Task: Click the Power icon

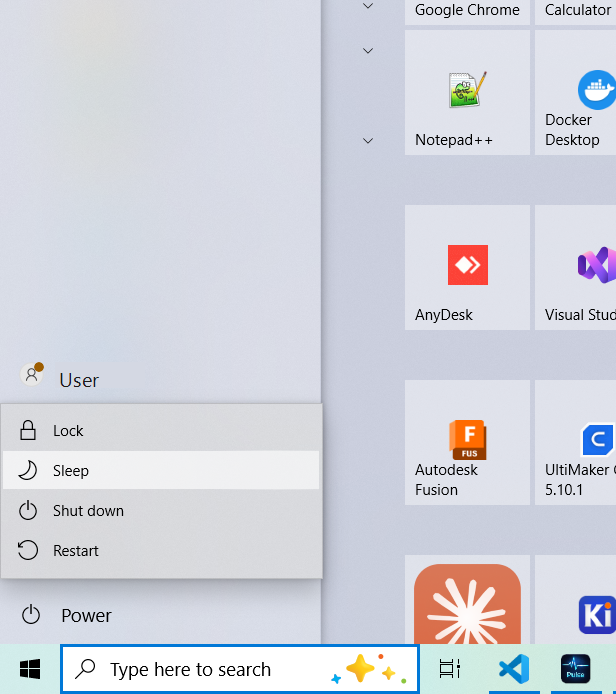Action: tap(31, 615)
